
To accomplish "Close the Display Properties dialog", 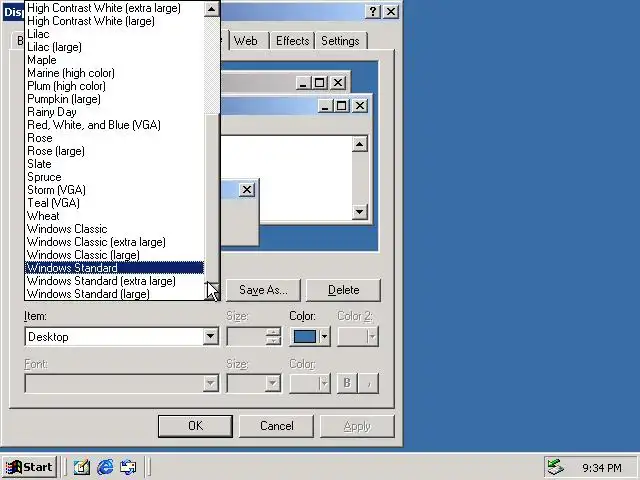I will click(391, 11).
